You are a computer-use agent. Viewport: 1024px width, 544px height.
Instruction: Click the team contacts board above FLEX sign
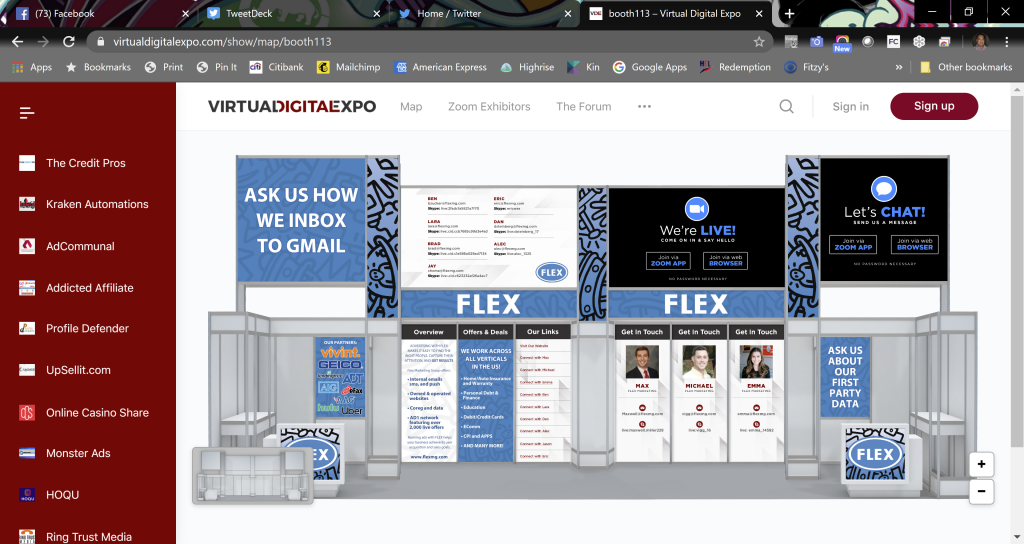488,238
